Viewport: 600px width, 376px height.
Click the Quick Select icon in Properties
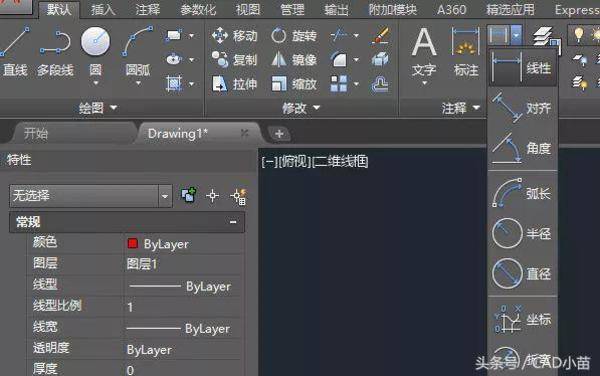pos(238,196)
